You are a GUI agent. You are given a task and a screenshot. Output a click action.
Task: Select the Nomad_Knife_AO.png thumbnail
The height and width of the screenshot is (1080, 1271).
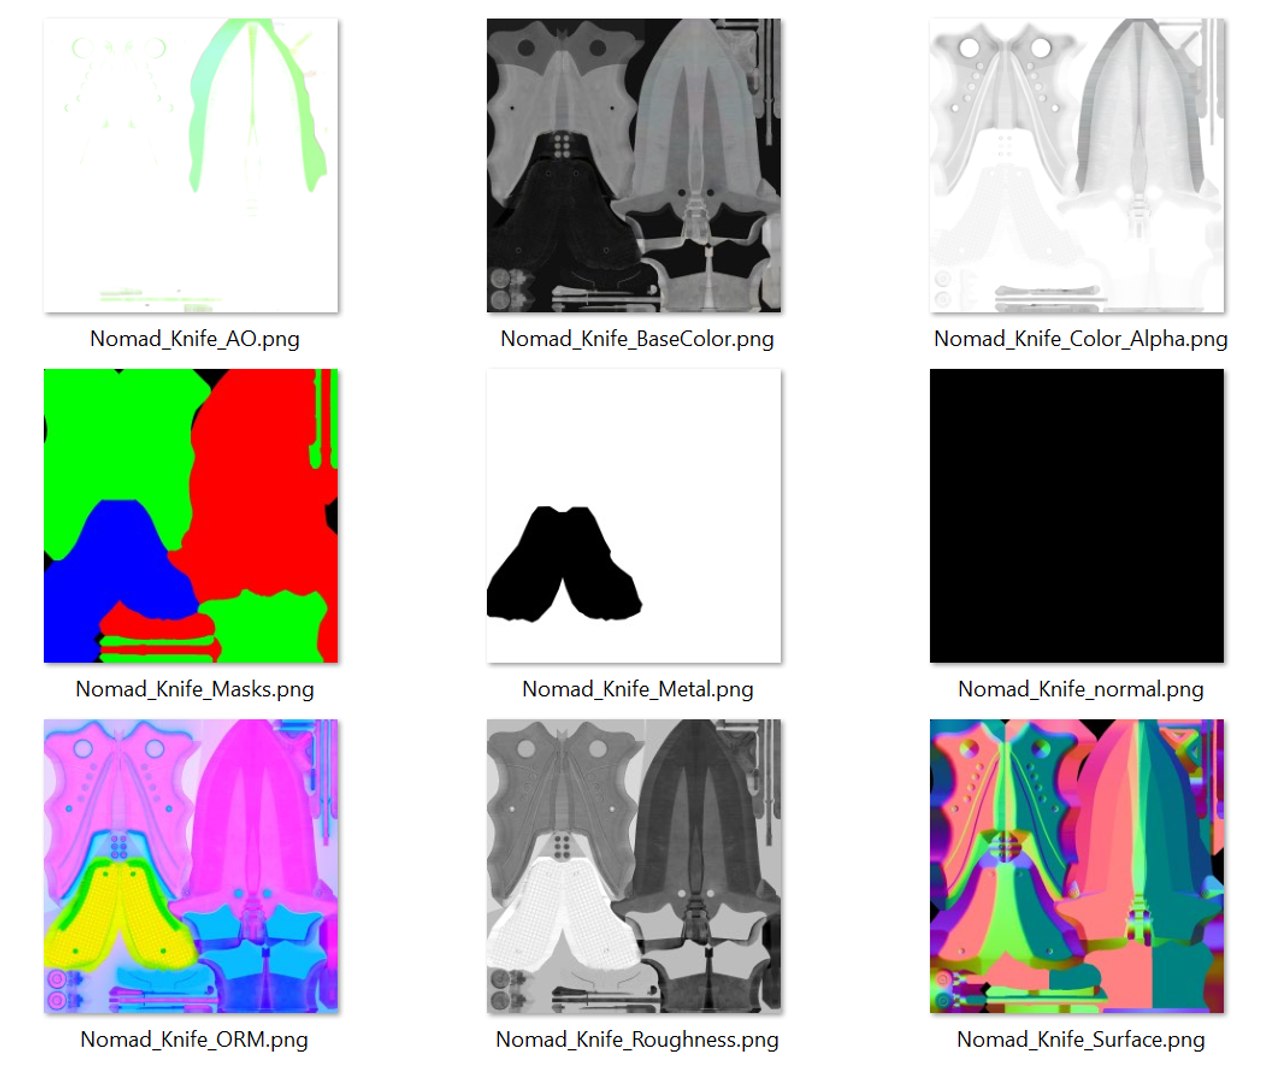click(191, 165)
